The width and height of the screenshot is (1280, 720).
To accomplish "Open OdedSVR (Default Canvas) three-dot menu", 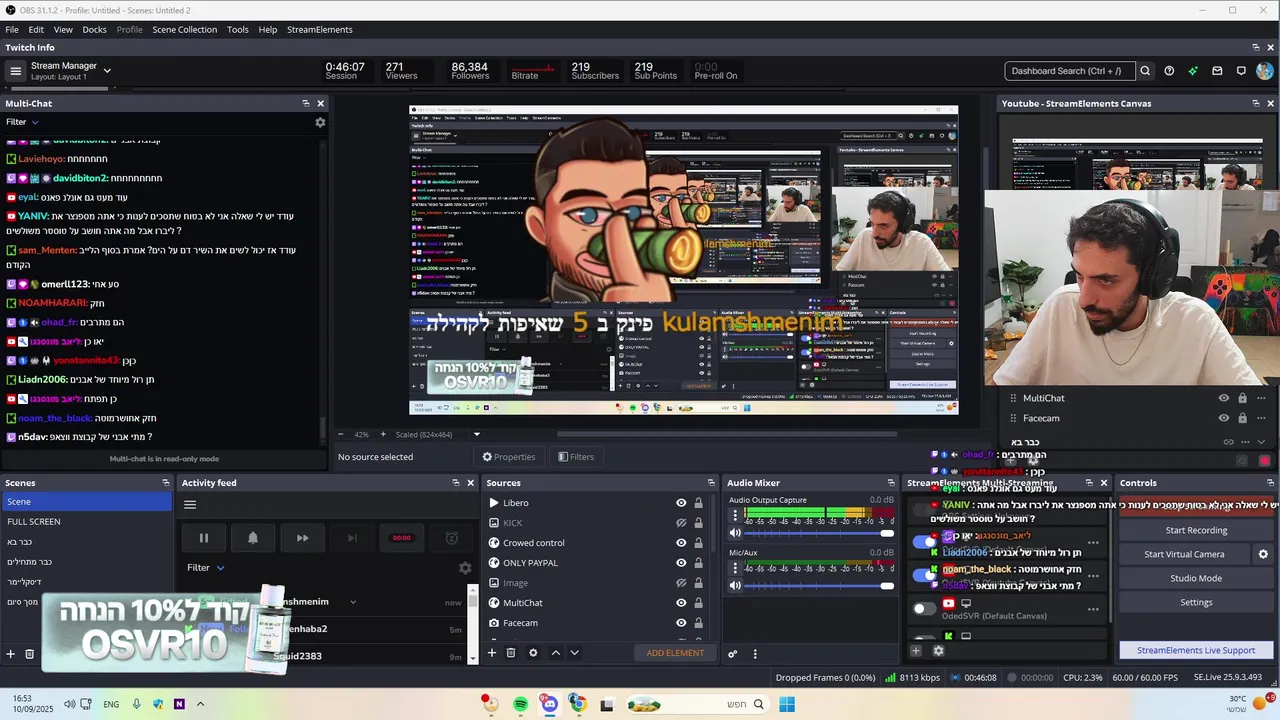I will point(1093,608).
